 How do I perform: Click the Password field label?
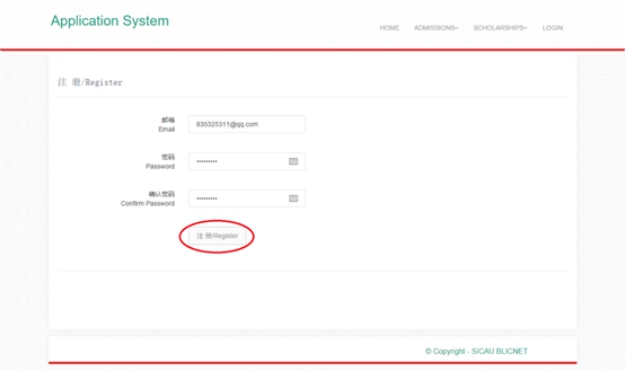click(160, 166)
